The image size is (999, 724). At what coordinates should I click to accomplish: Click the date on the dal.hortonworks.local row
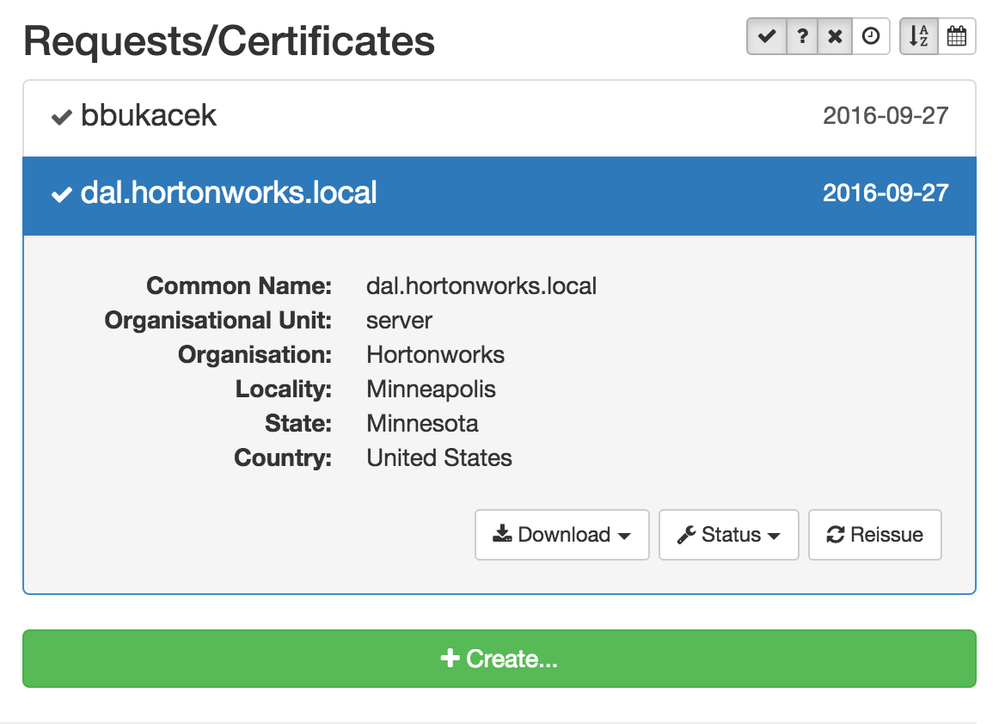click(x=885, y=193)
